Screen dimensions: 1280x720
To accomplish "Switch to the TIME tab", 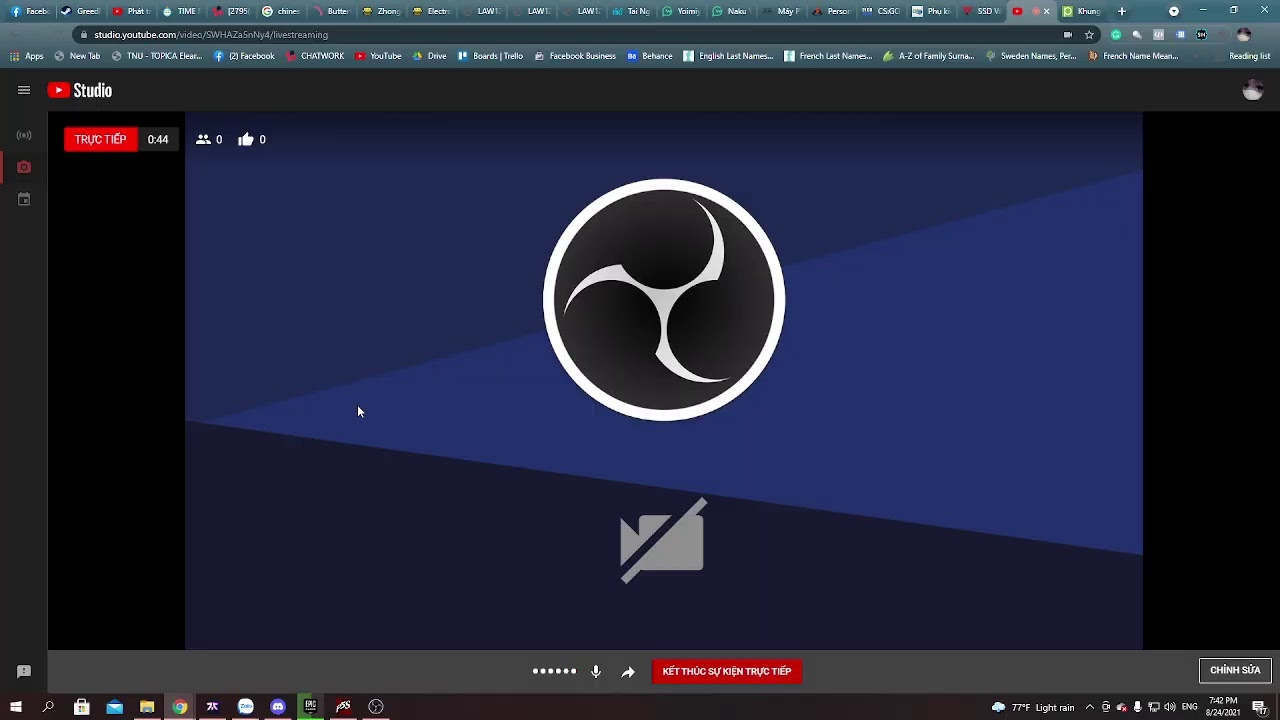I will click(x=181, y=11).
